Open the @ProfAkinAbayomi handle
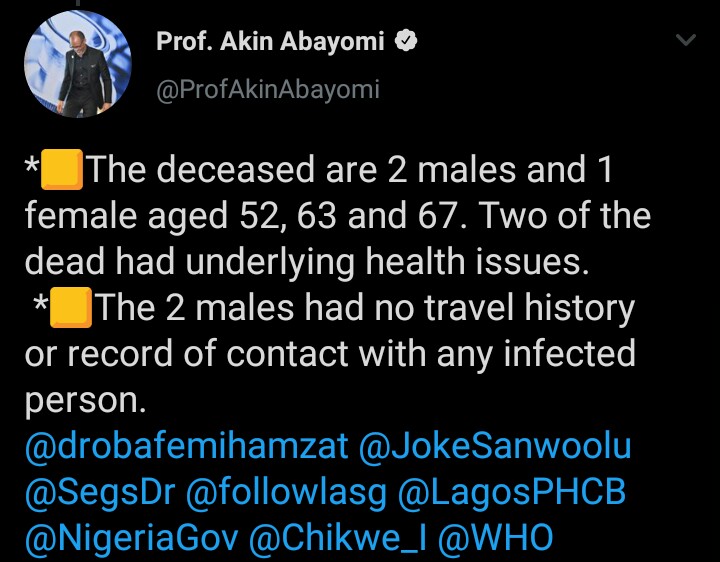Screen dimensions: 720x562 (268, 90)
